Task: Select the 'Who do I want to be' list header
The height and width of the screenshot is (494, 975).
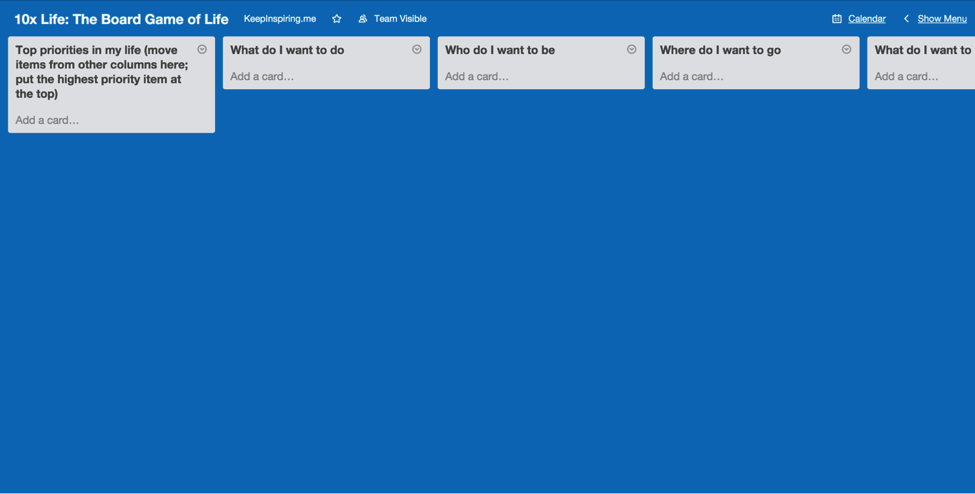Action: [500, 50]
